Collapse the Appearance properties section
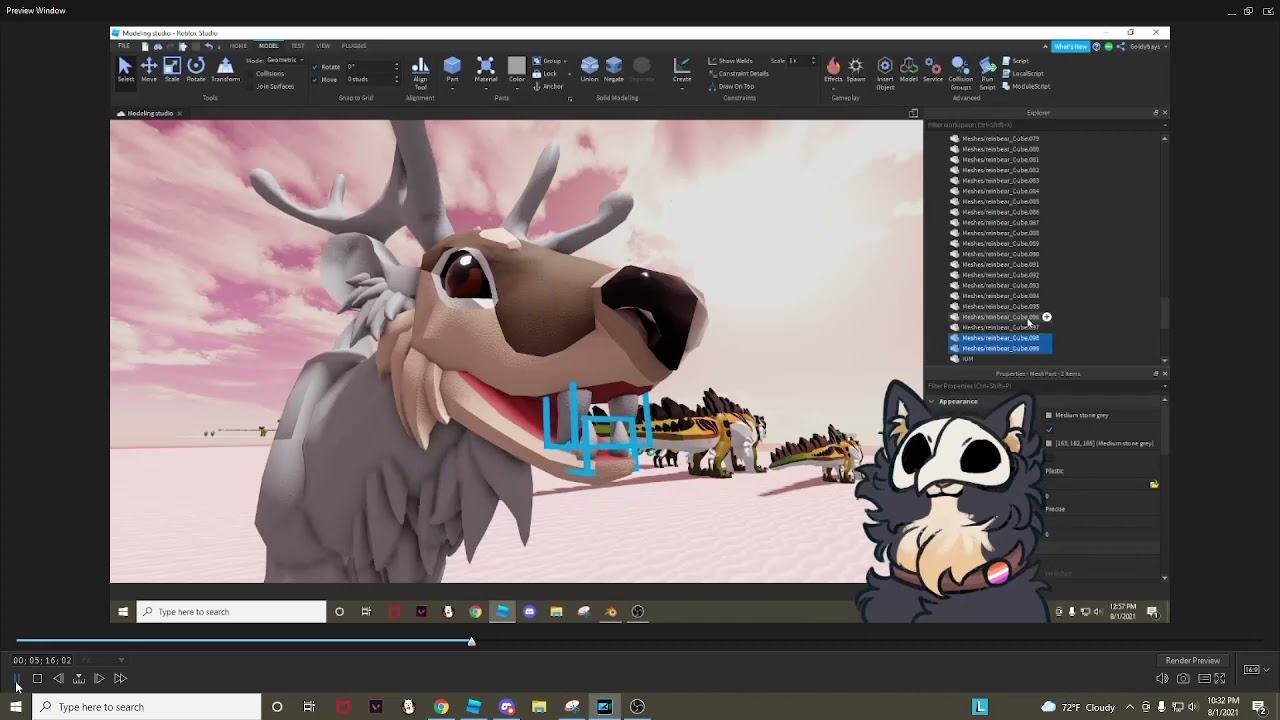This screenshot has width=1280, height=720. point(931,402)
